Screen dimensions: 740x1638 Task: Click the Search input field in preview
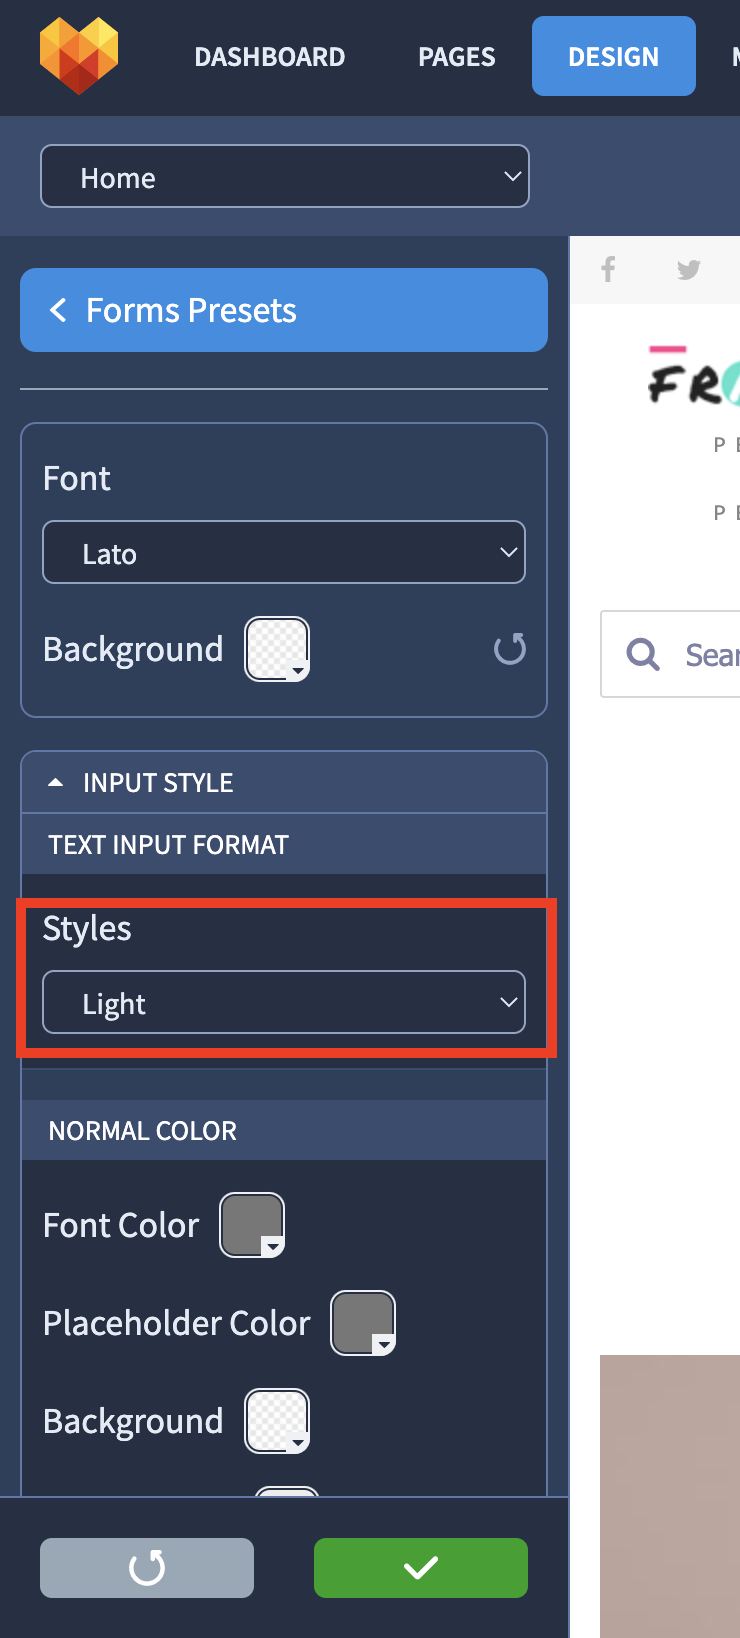670,654
